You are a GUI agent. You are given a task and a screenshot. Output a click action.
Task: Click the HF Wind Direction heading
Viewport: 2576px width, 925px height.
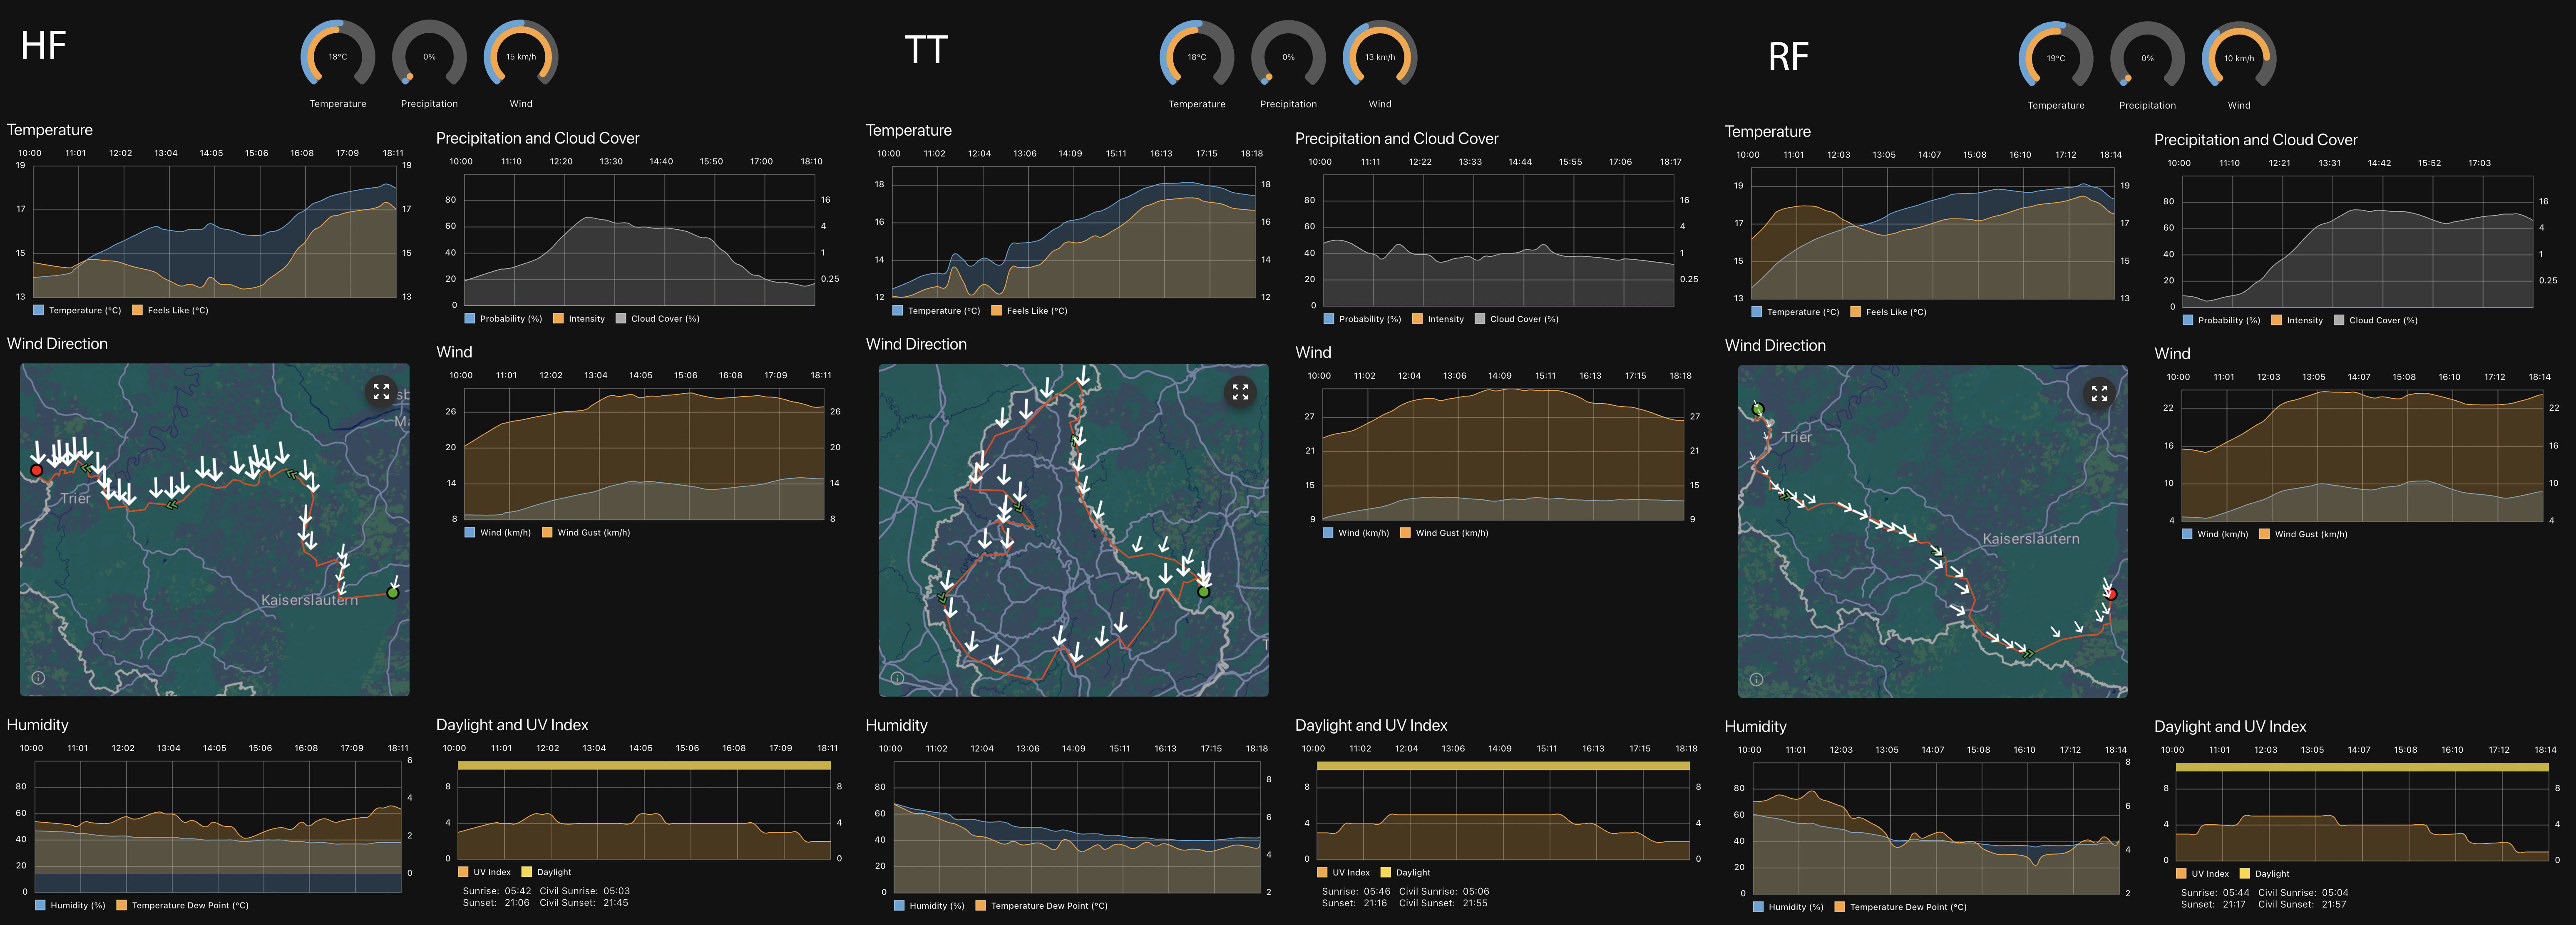coord(57,344)
